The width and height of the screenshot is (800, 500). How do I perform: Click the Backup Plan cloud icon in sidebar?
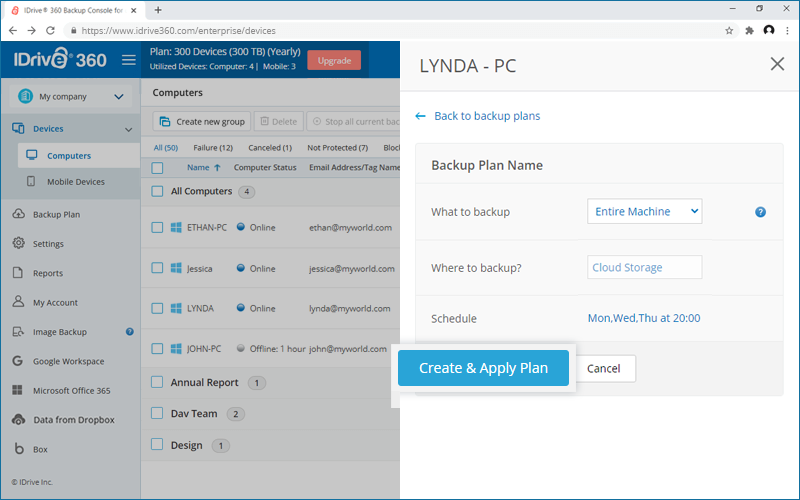pos(18,214)
